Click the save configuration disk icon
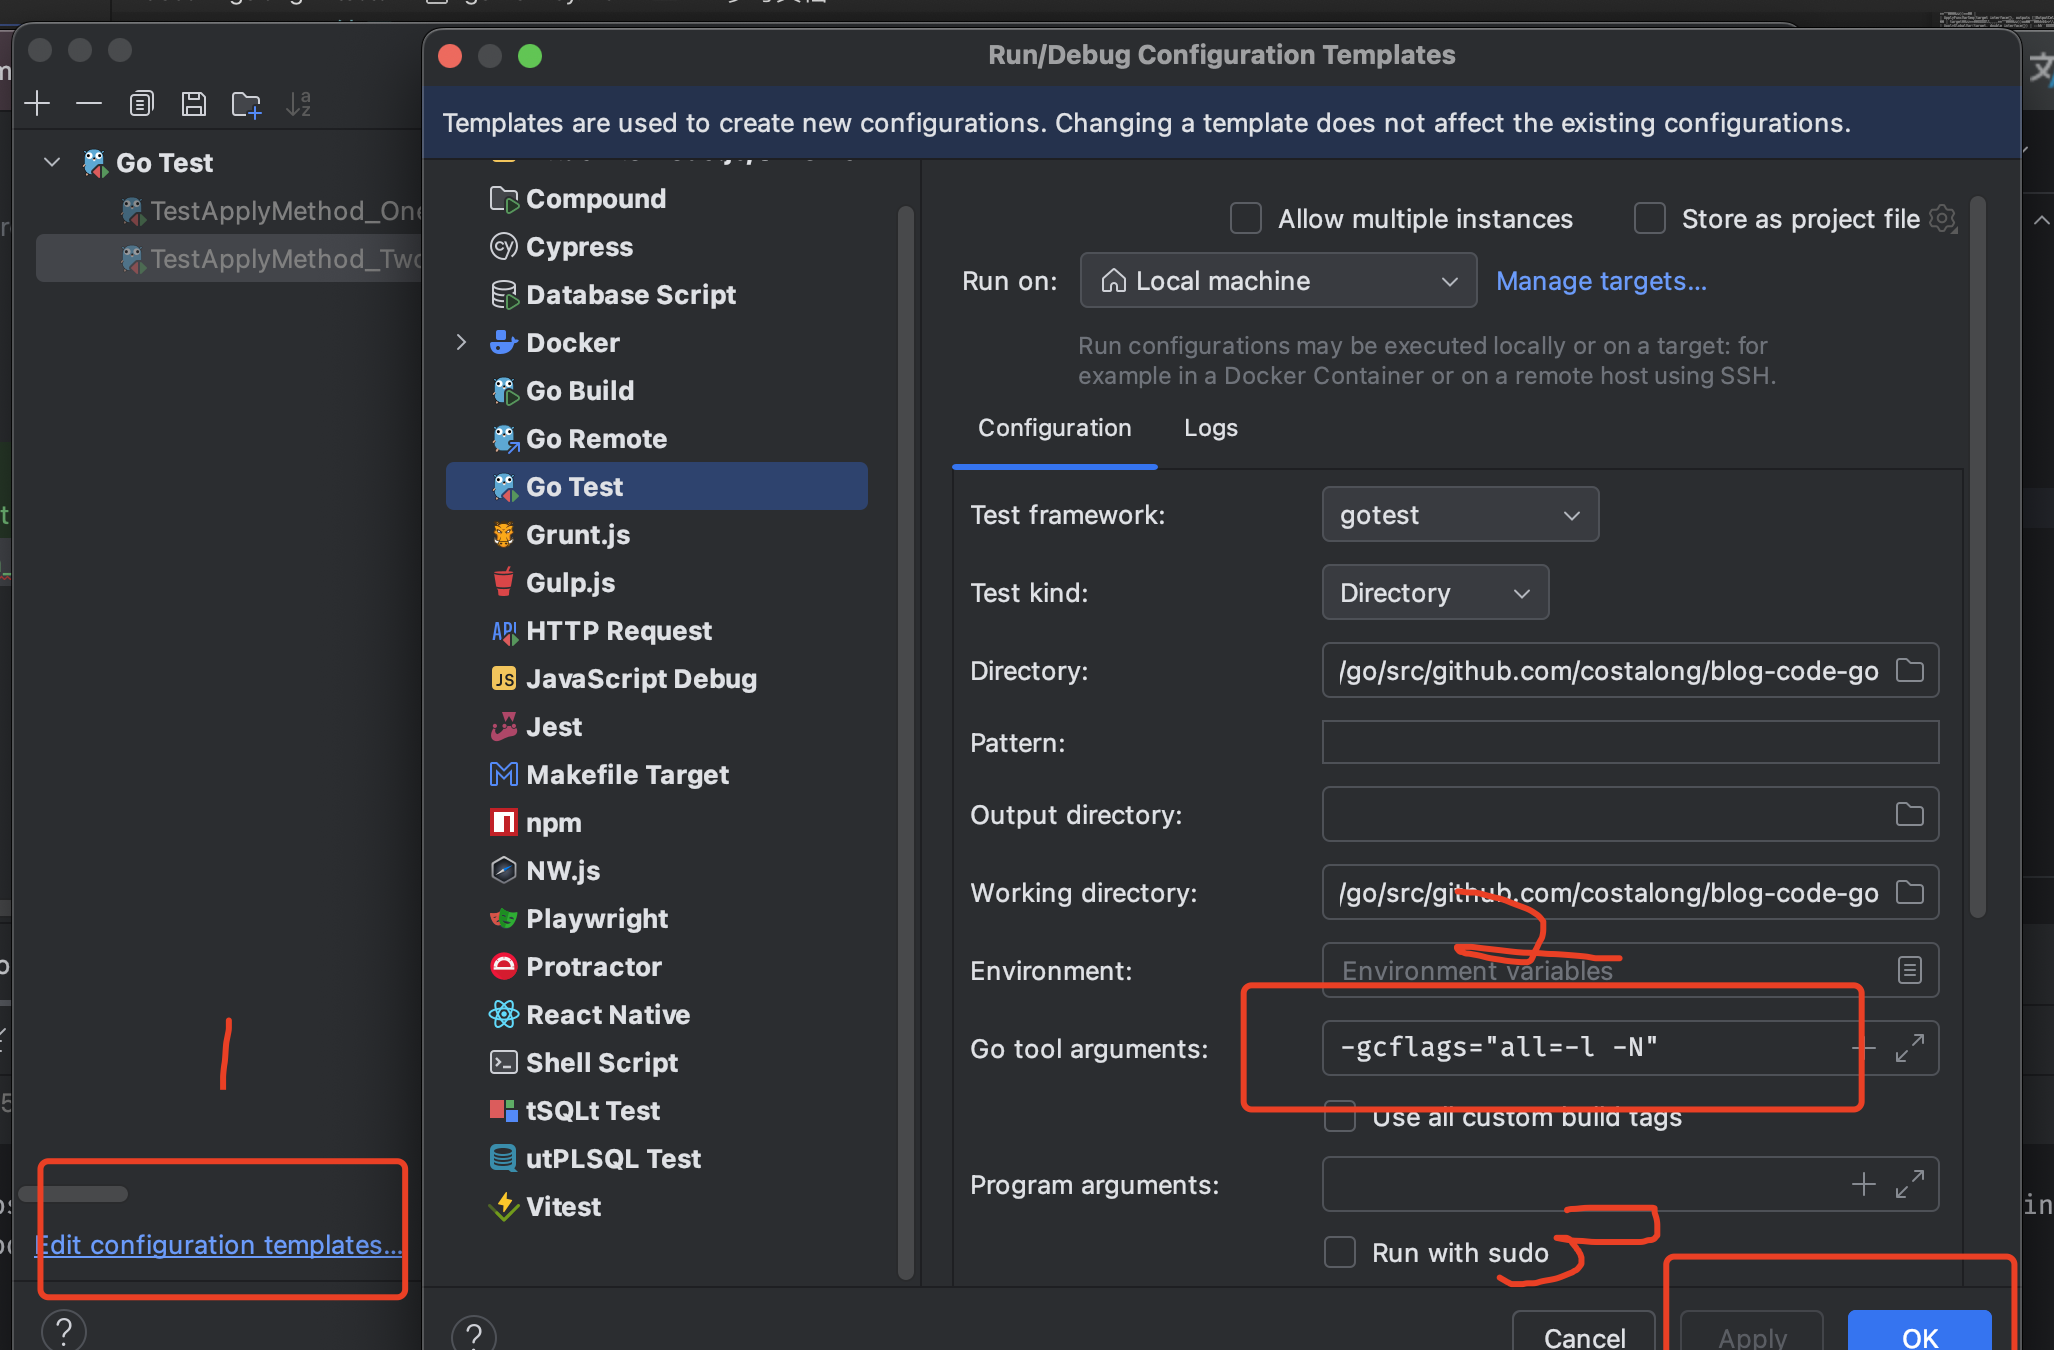The image size is (2054, 1350). click(x=193, y=104)
